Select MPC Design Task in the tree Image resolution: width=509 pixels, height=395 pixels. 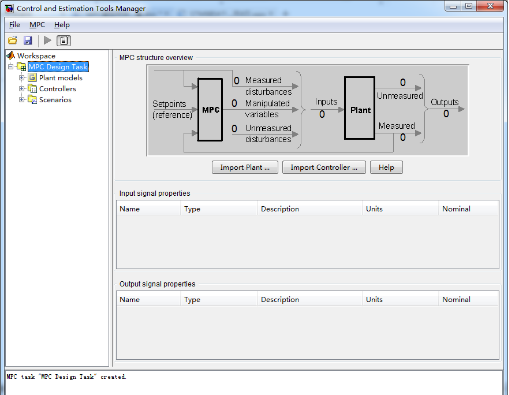coord(58,67)
